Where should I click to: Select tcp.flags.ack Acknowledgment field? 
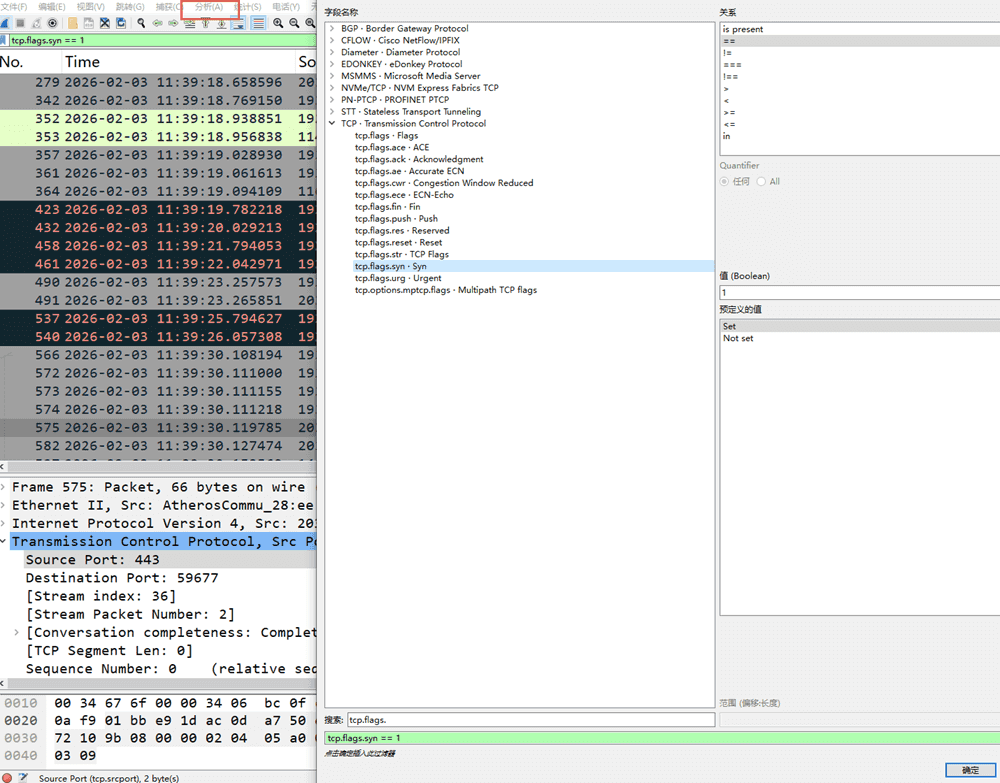pyautogui.click(x=418, y=159)
